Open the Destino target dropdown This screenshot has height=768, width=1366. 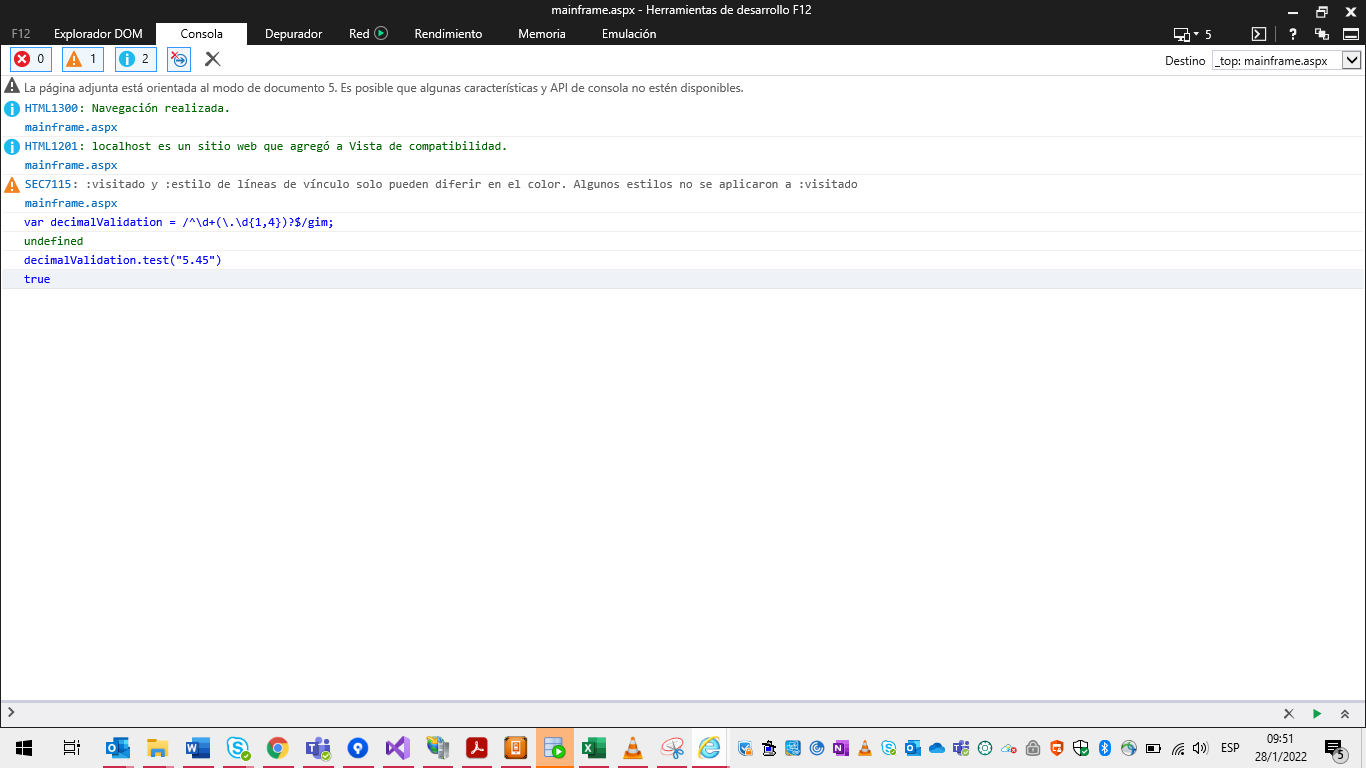[x=1286, y=60]
